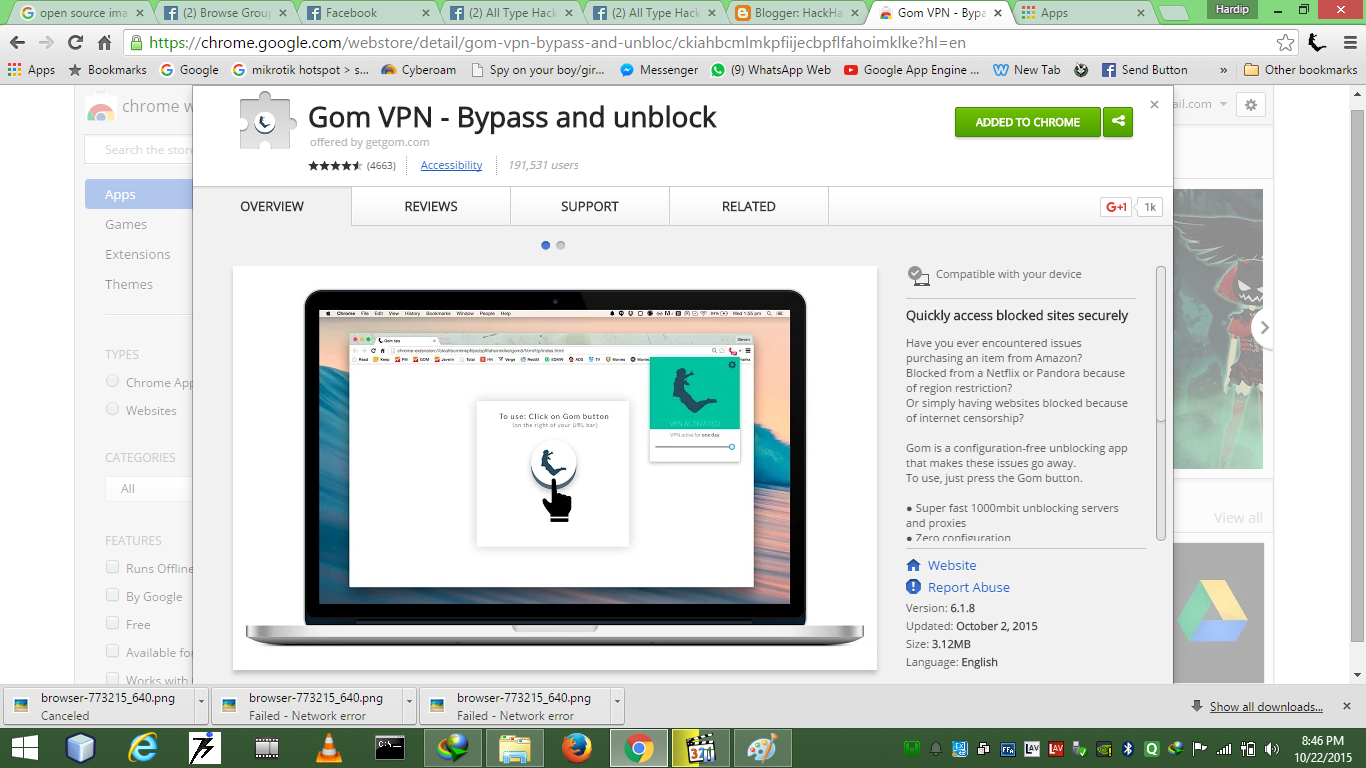Open File Explorer from the taskbar
This screenshot has height=768, width=1366.
(x=515, y=748)
